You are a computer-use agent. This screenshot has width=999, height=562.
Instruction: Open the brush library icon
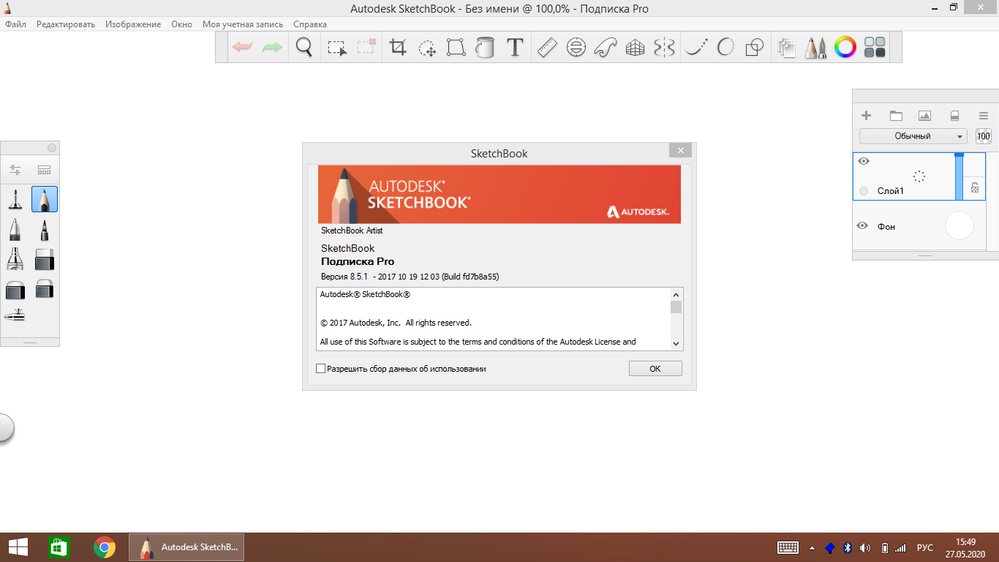point(44,169)
